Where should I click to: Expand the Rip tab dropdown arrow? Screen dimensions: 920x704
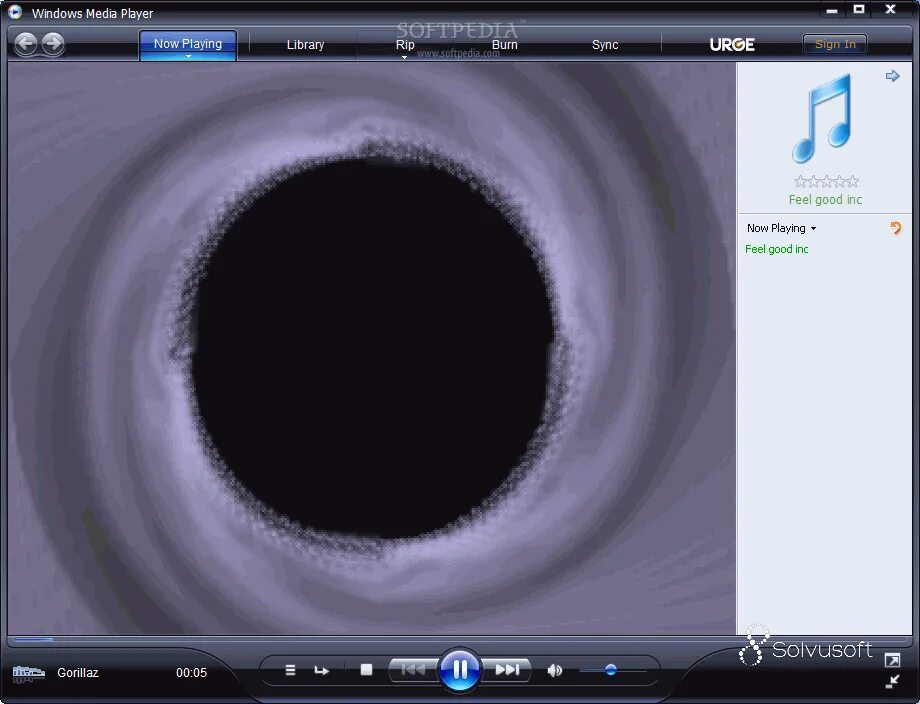(404, 57)
